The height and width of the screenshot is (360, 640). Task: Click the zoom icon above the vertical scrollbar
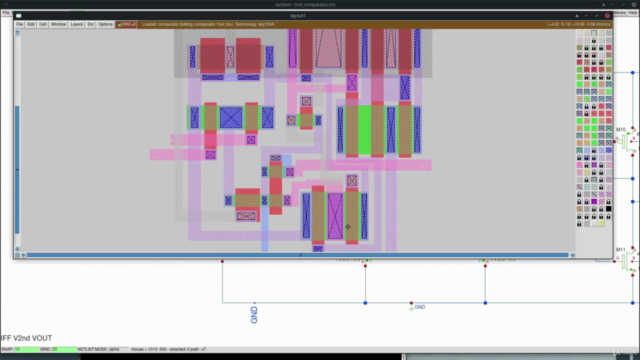click(17, 33)
